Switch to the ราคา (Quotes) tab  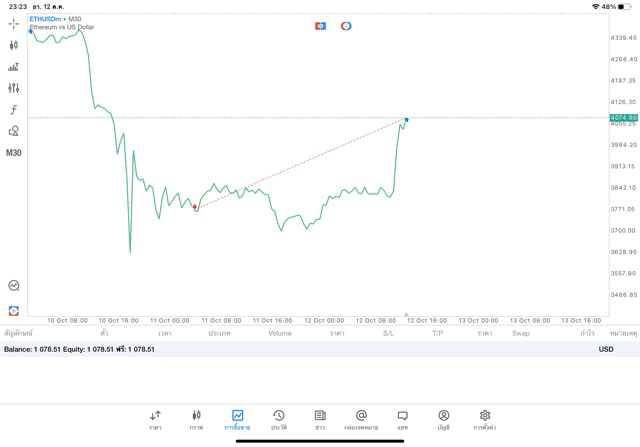coord(155,419)
